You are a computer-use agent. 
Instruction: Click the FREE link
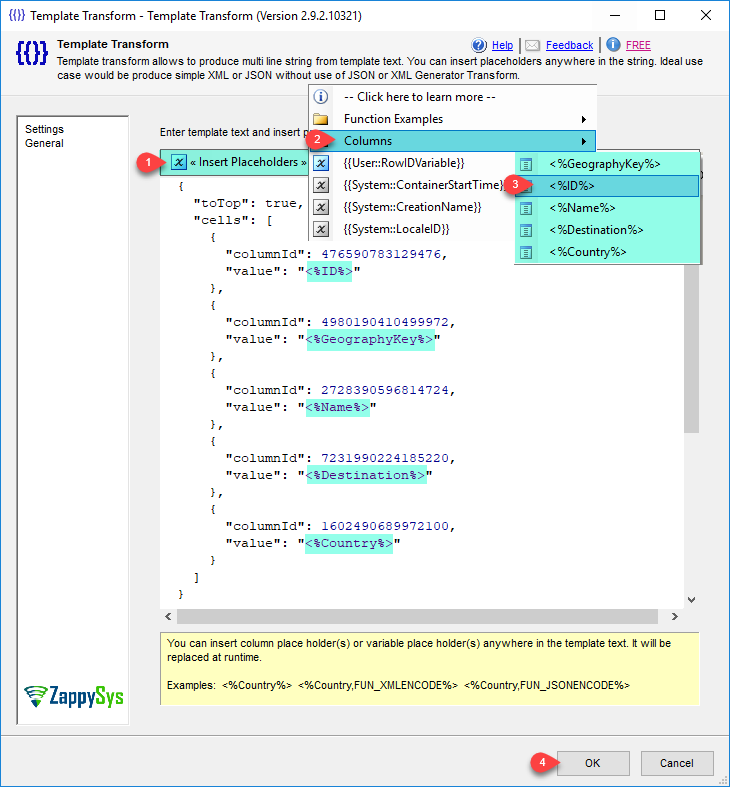(638, 45)
